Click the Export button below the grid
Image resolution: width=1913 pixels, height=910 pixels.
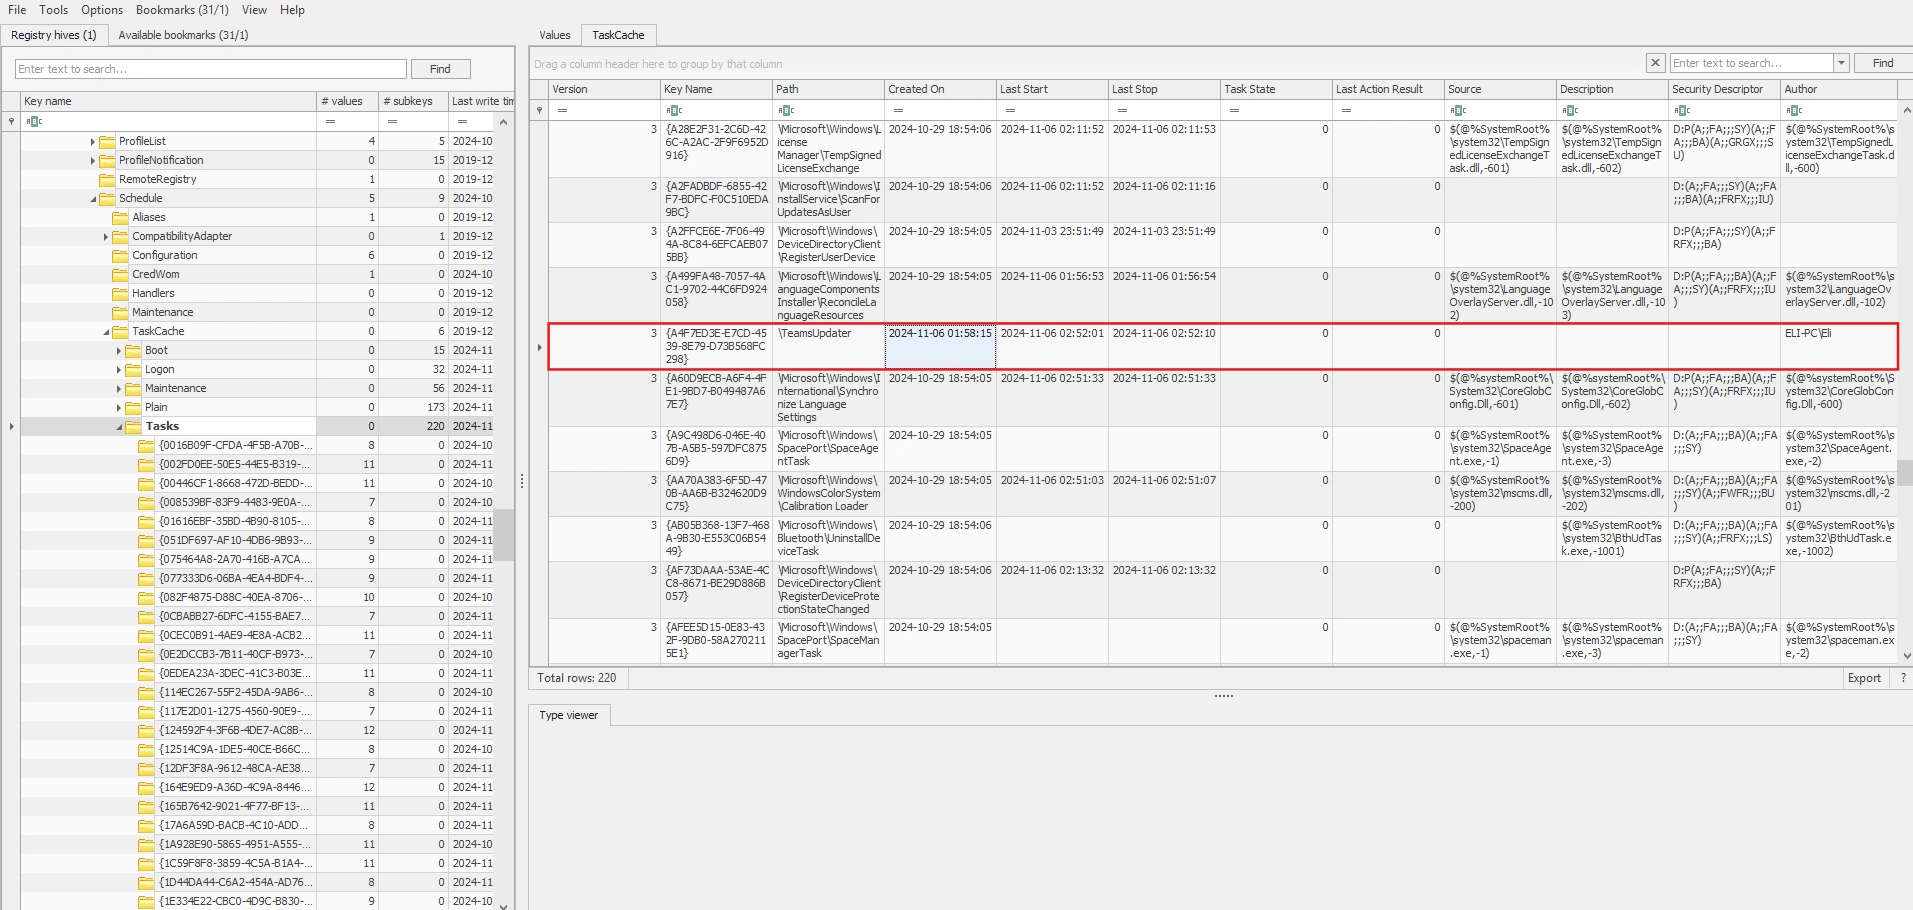1864,677
